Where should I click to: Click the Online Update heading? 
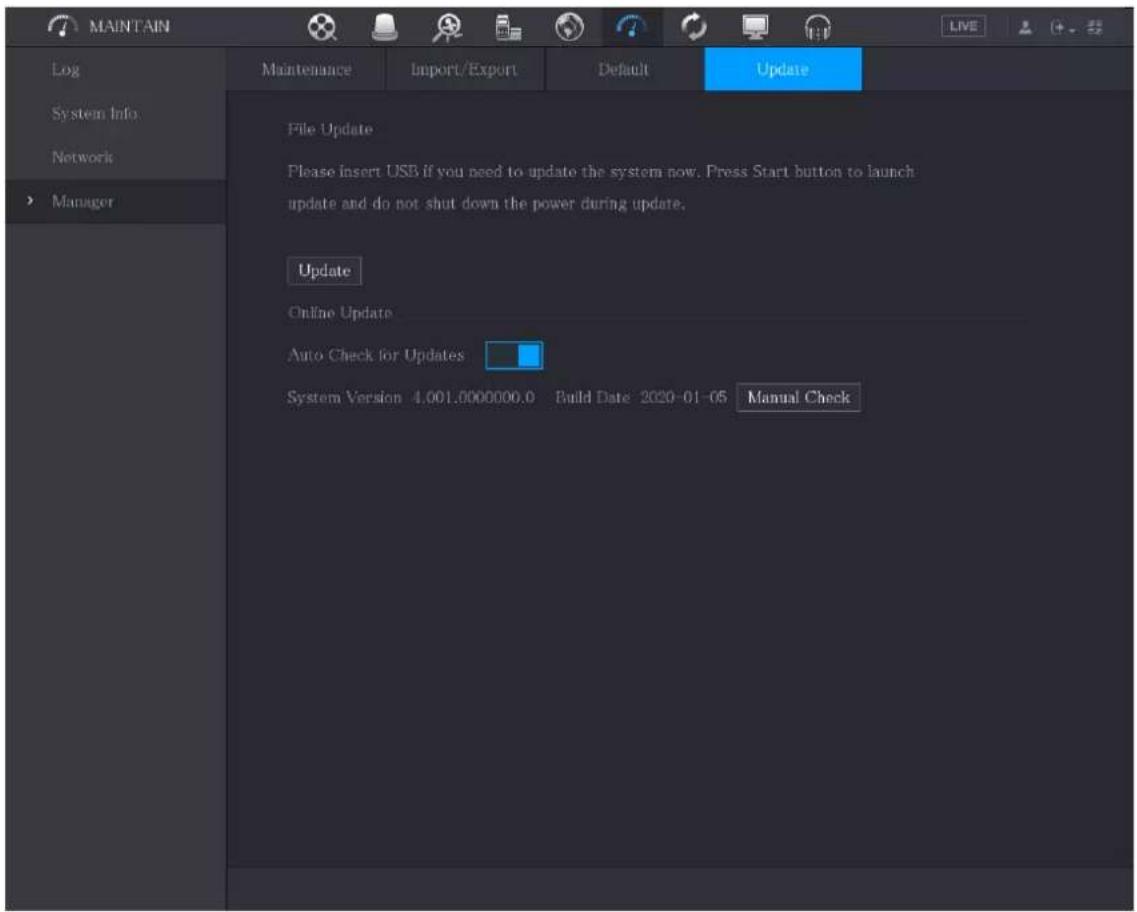coord(339,313)
